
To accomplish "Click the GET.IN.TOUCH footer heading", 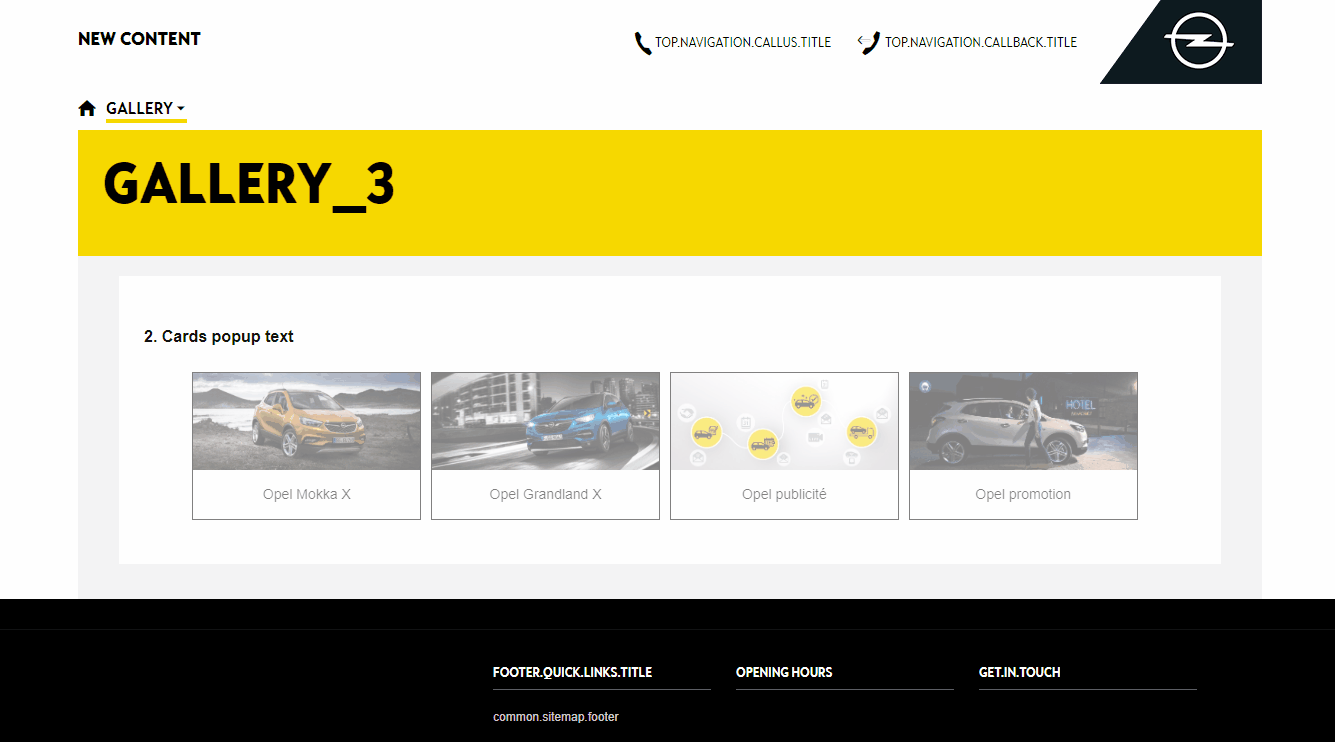I will (1019, 672).
